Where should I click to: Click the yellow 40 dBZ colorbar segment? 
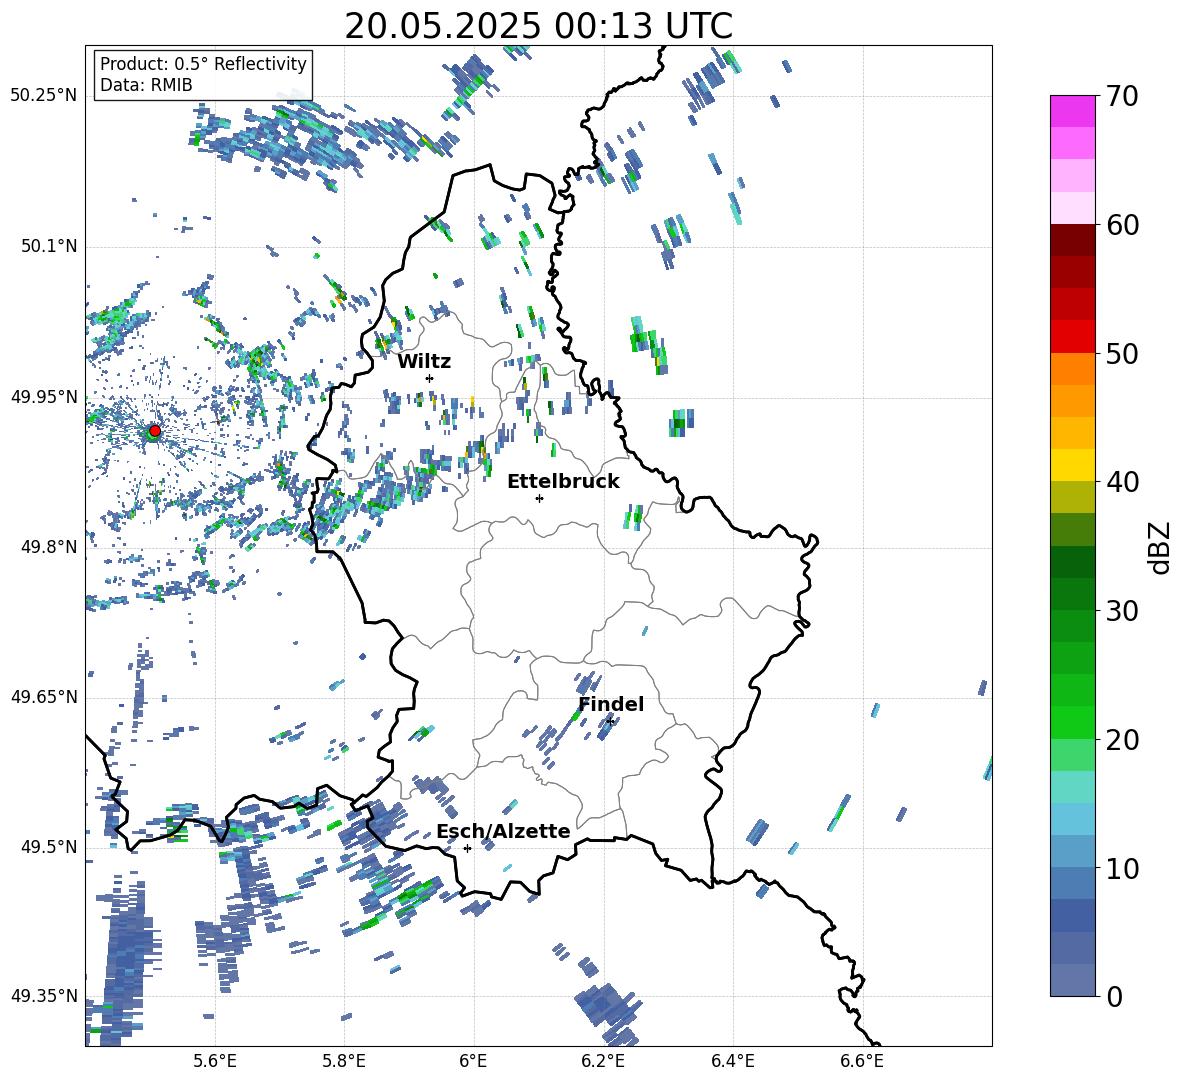tap(1073, 465)
